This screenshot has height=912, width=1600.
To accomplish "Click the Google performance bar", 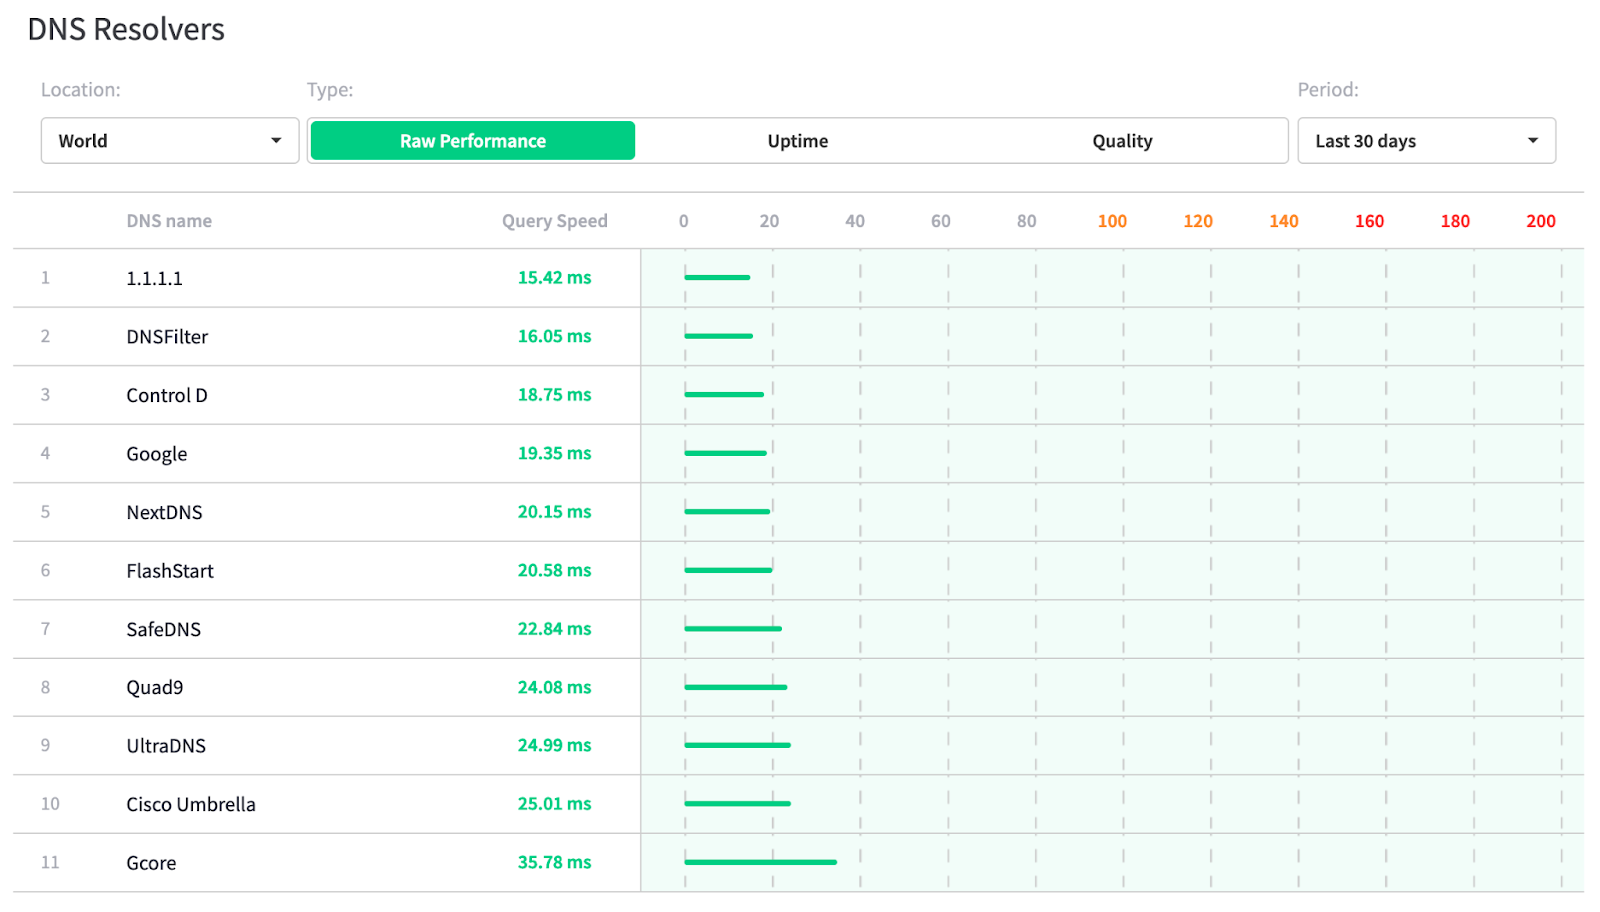I will (726, 453).
